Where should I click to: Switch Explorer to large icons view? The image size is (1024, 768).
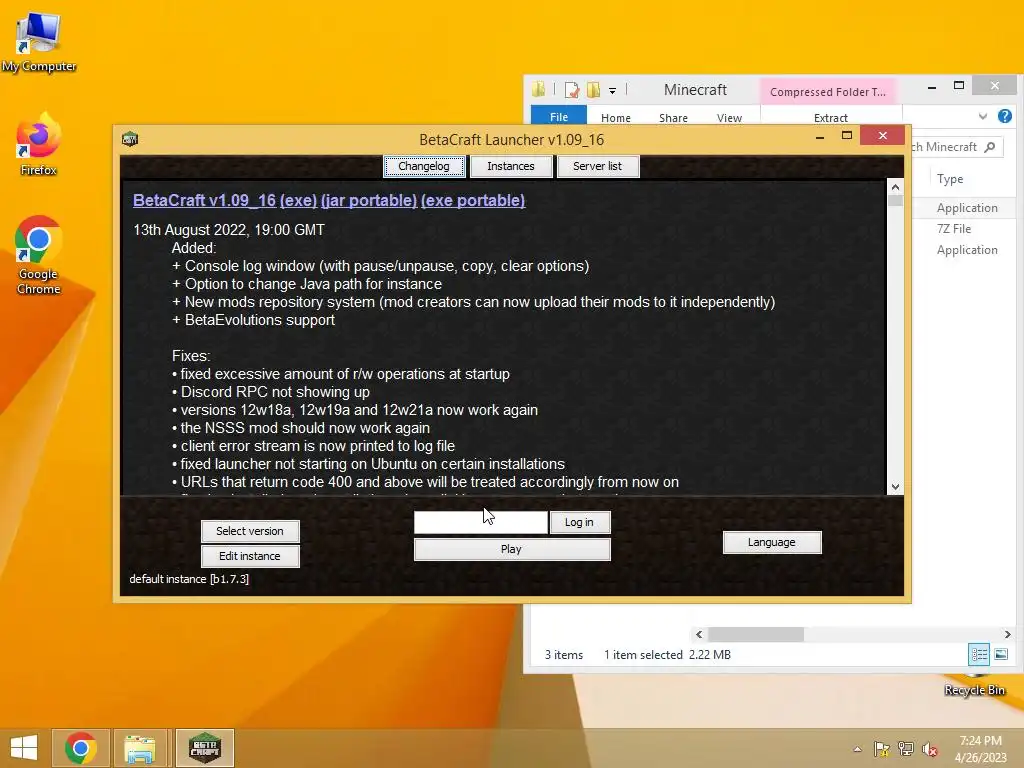(x=1001, y=654)
